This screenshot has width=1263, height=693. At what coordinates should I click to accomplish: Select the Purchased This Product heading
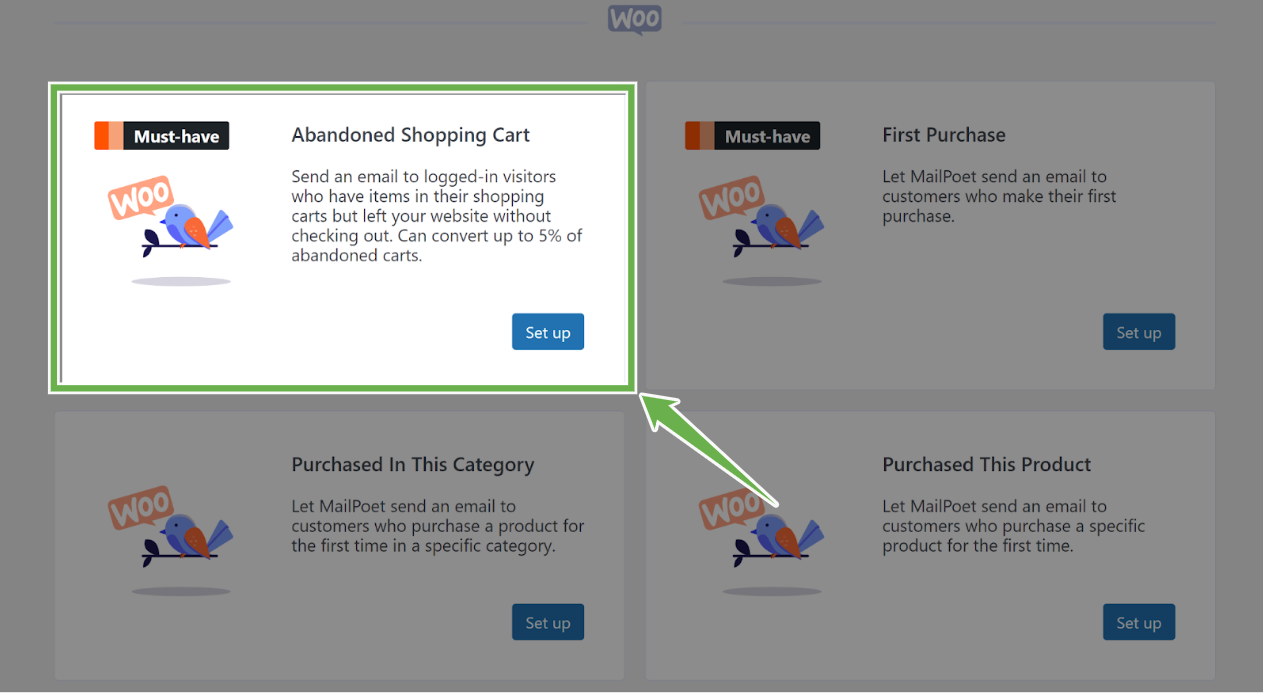(x=987, y=465)
